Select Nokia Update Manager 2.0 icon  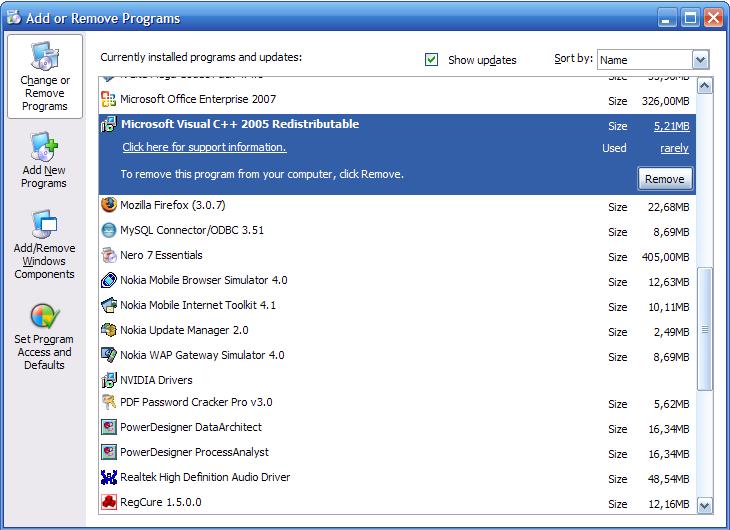pos(108,330)
